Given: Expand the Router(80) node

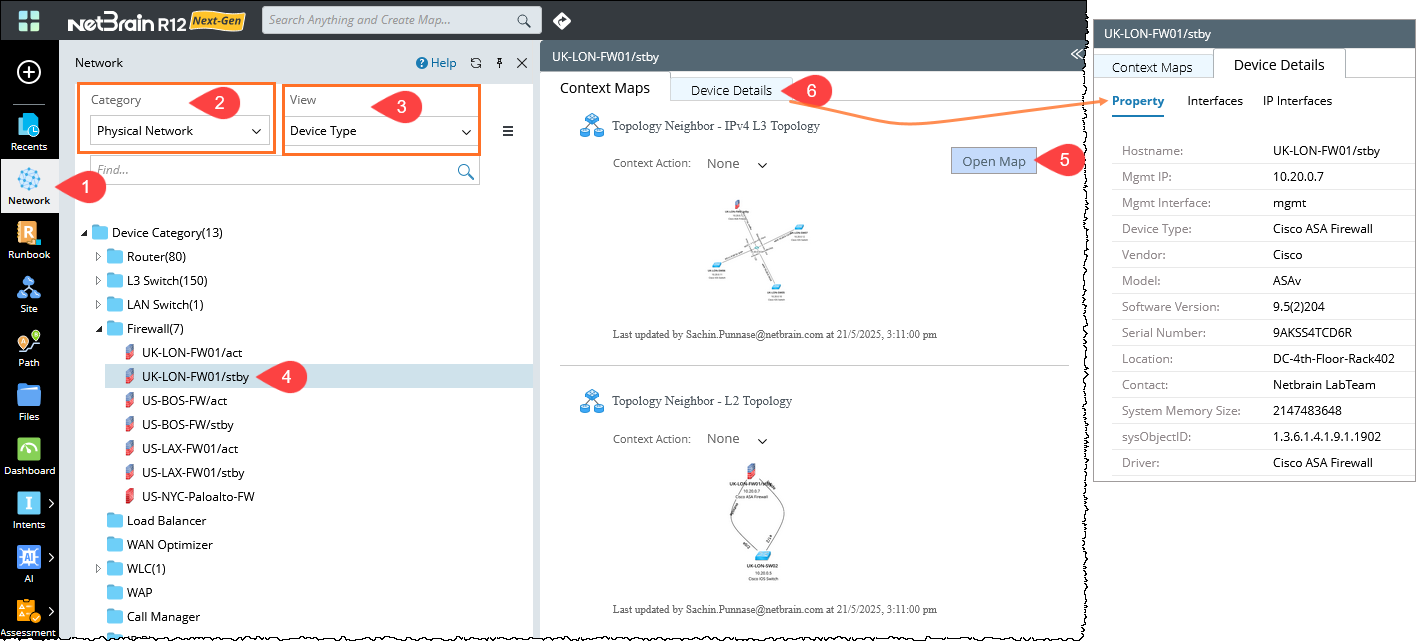Looking at the screenshot, I should [98, 257].
